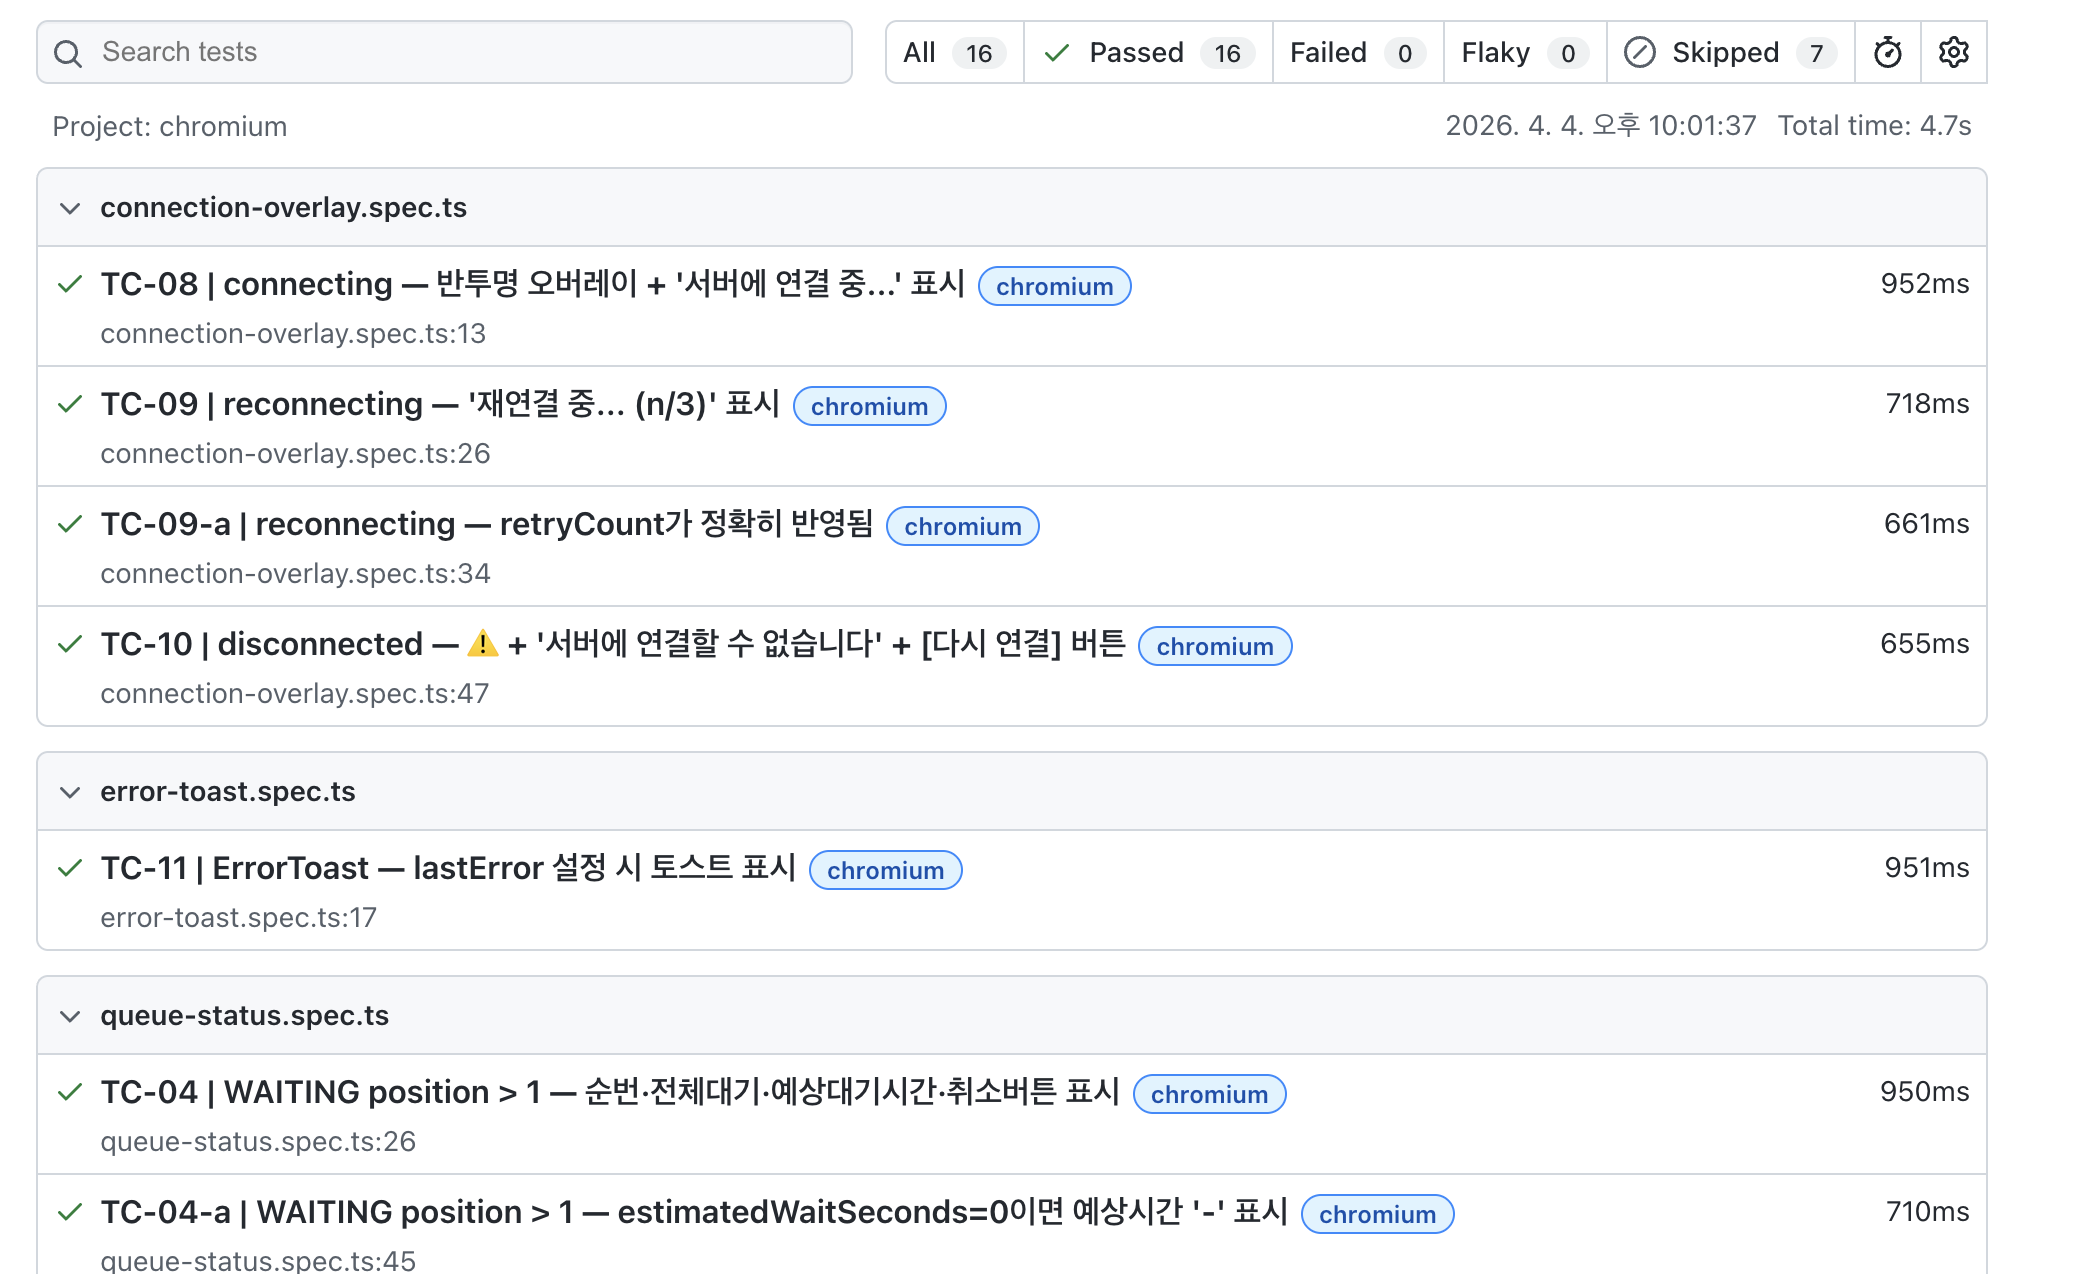Click the green checkmark beside TC-11
The image size is (2090, 1274).
[x=70, y=868]
